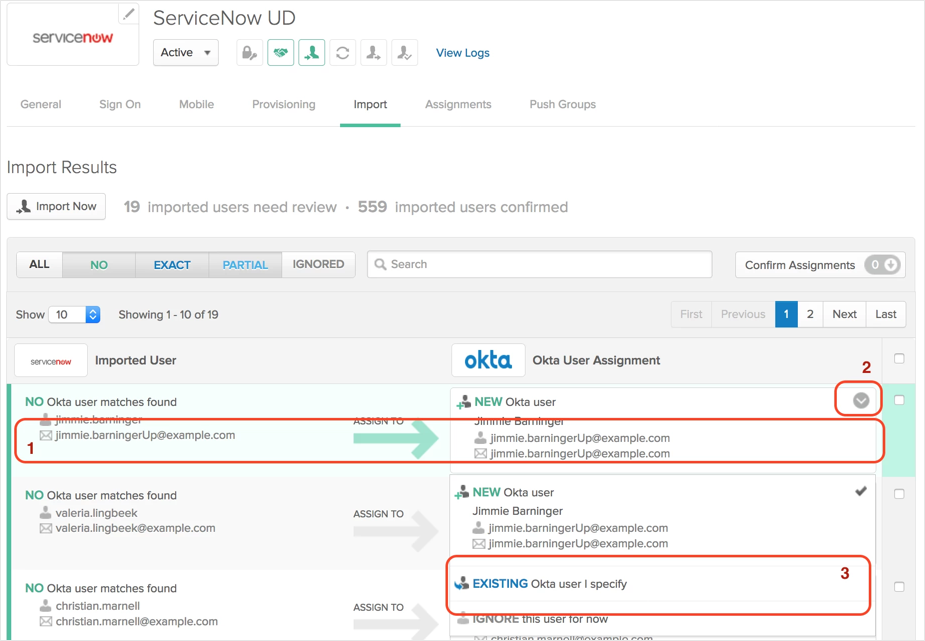Screen dimensions: 925x641
Task: Click the lock and key icon
Action: [249, 53]
